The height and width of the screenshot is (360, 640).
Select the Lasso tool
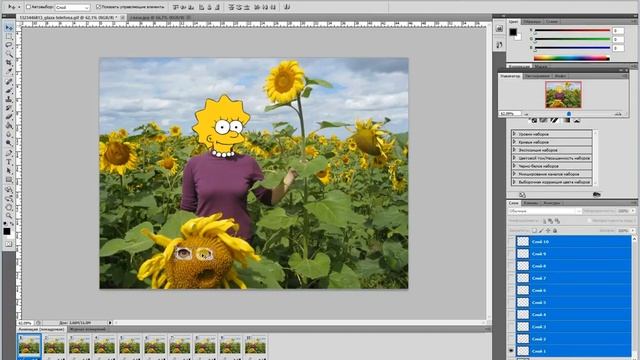pyautogui.click(x=9, y=45)
